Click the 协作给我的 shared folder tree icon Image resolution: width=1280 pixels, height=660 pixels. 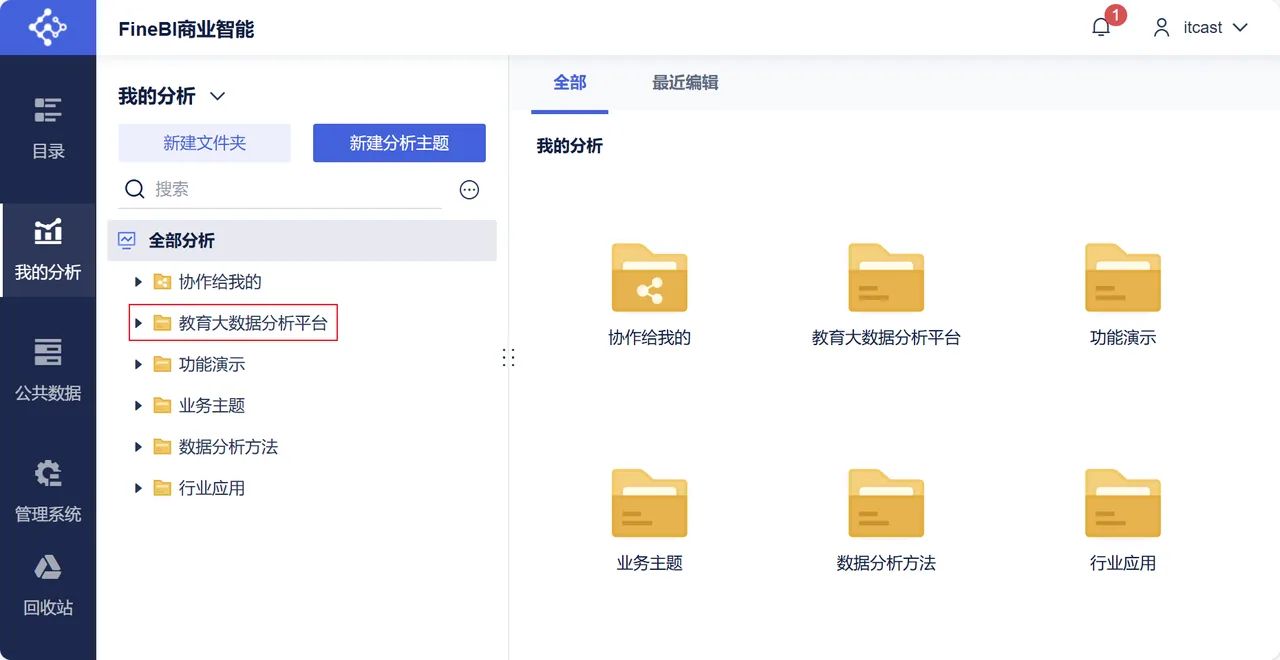point(162,282)
